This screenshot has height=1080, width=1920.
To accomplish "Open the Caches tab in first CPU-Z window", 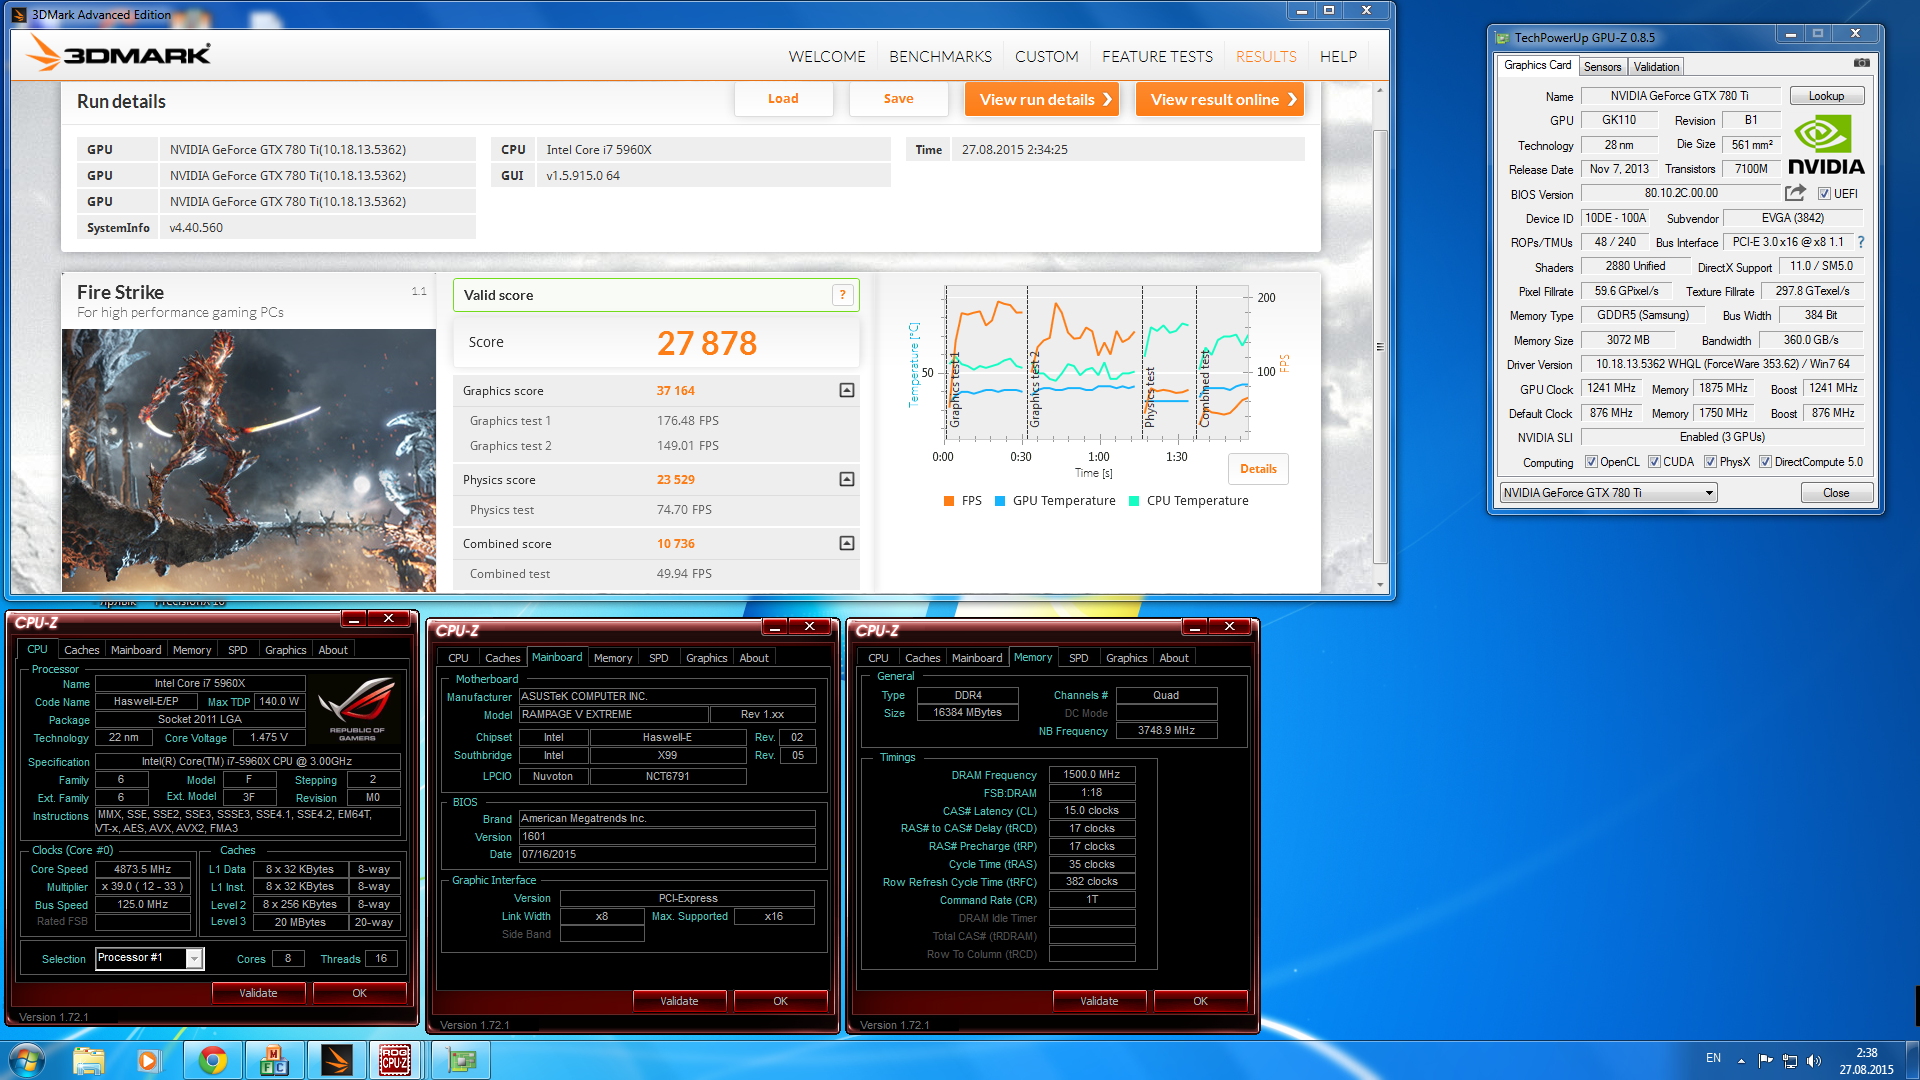I will point(81,650).
